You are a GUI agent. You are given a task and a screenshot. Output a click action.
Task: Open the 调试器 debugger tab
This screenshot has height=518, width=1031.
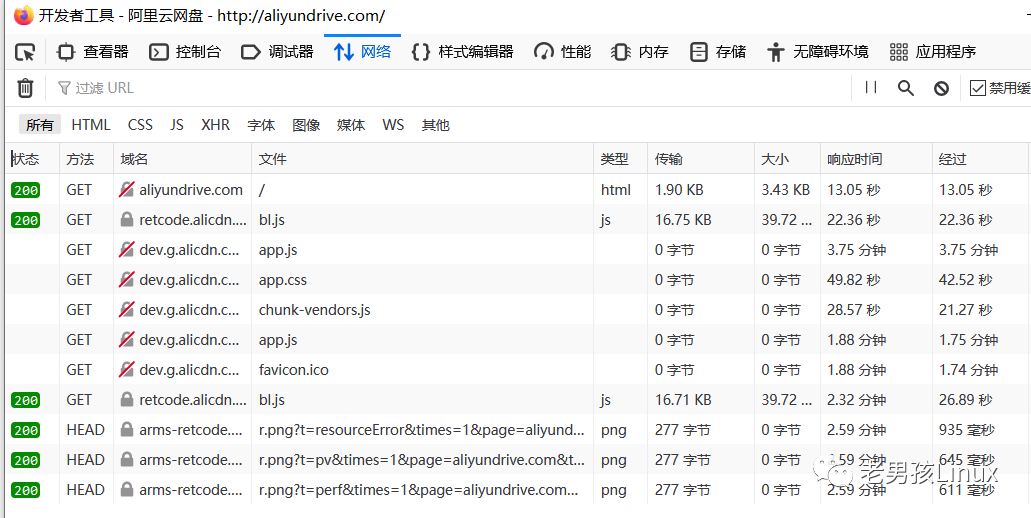coord(277,52)
